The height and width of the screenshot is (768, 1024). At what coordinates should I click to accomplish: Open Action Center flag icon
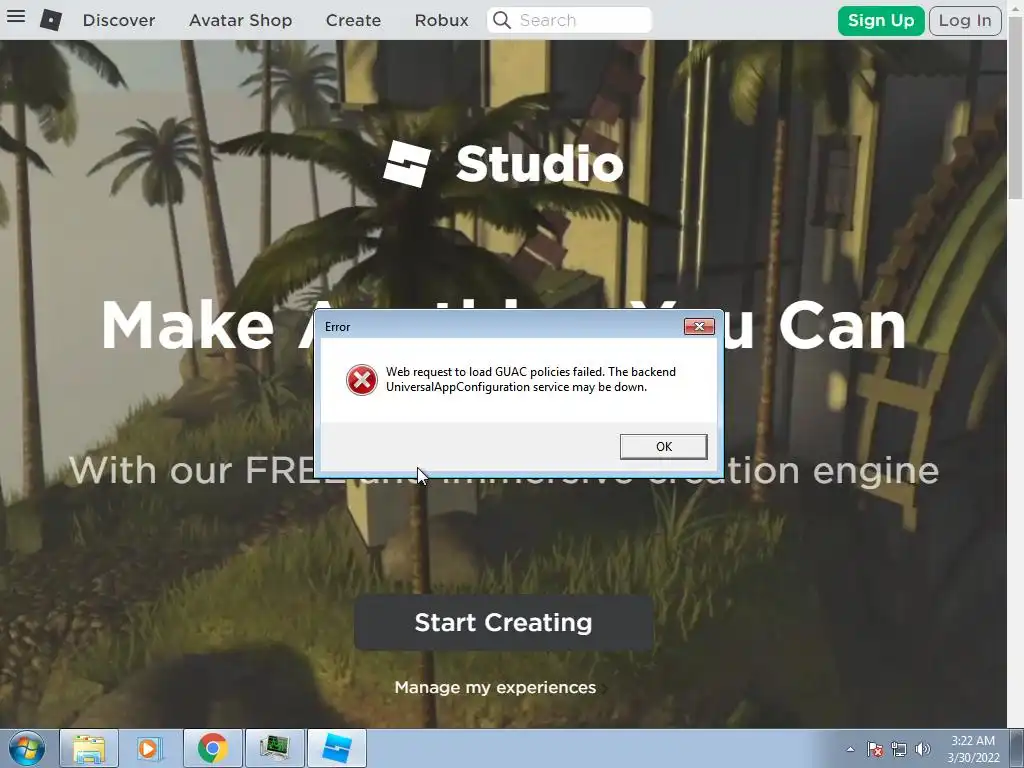[874, 749]
